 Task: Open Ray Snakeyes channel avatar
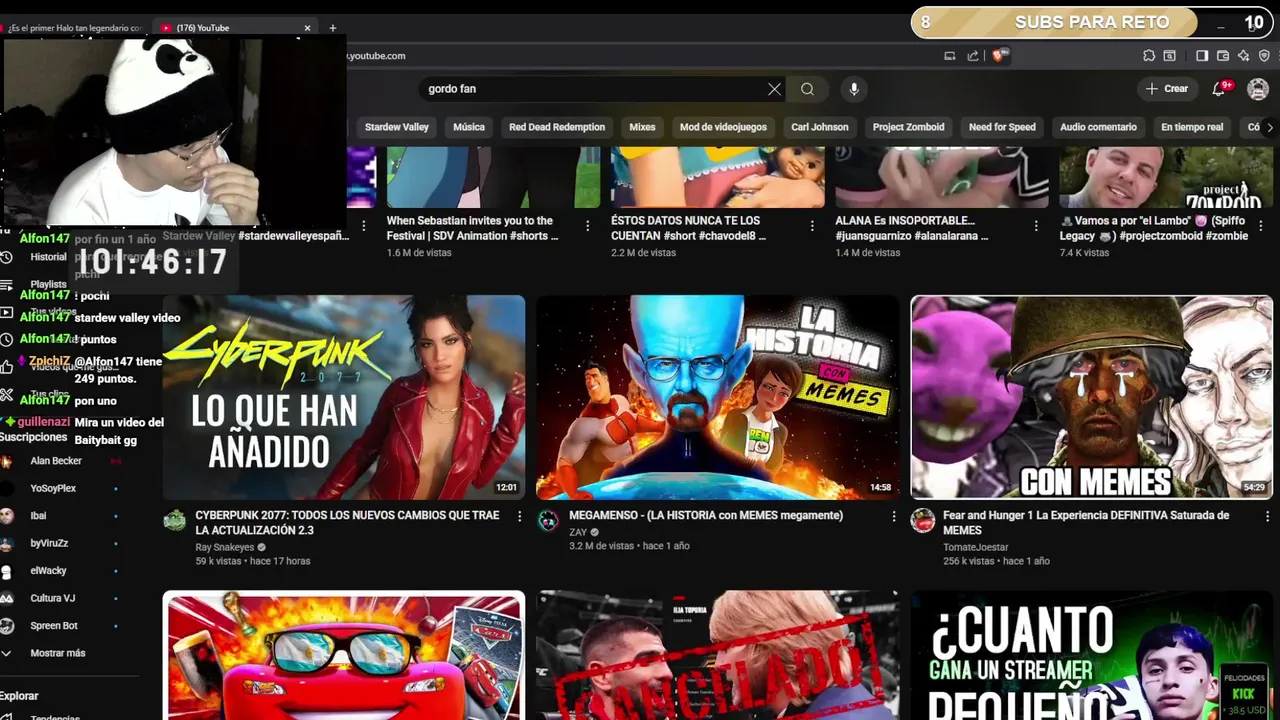coord(175,520)
